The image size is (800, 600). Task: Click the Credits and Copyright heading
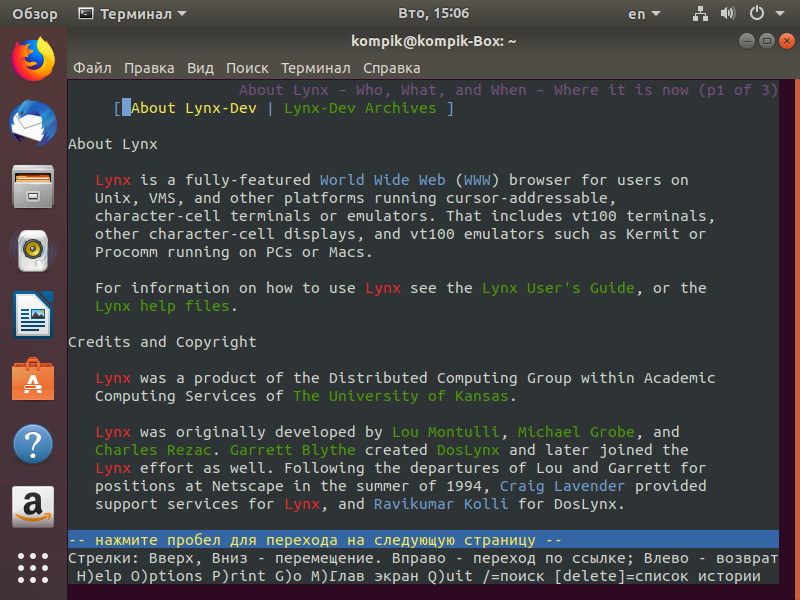162,342
